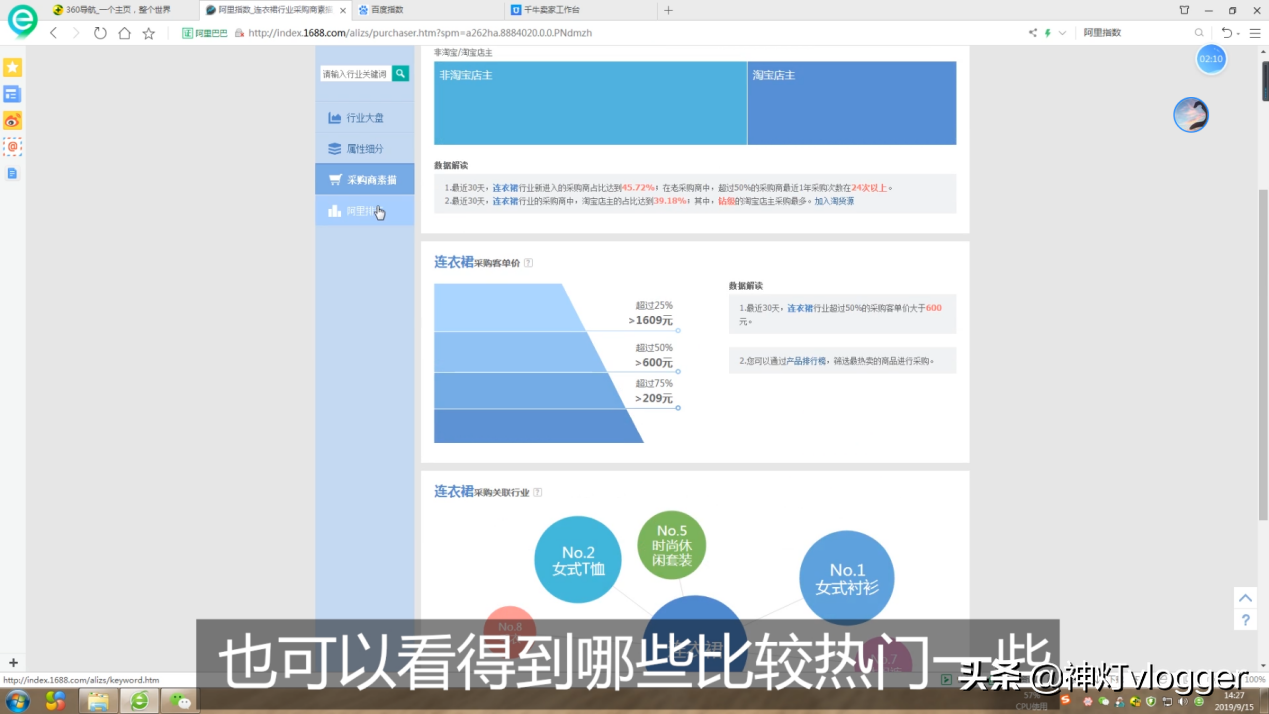Open the favorites star in left sidebar

coord(12,67)
